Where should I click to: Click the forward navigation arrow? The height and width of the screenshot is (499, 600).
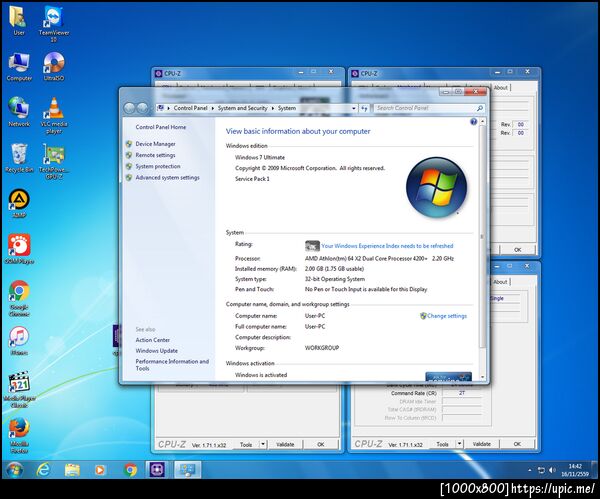click(x=142, y=108)
